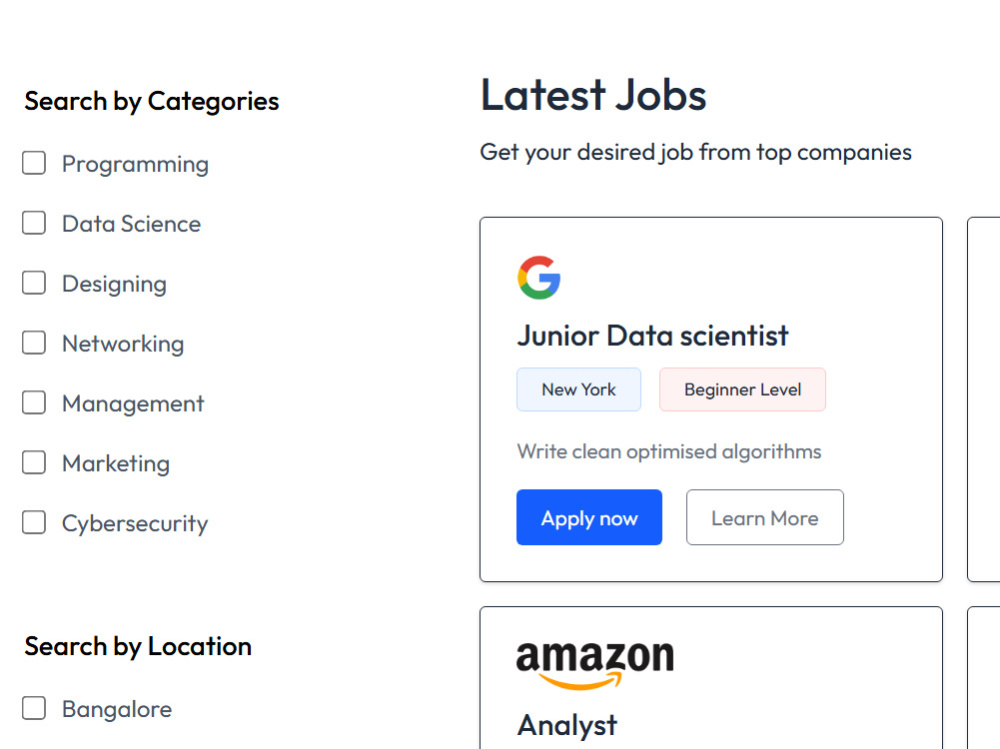Screen dimensions: 1000x749
Task: Click the Latest Jobs heading
Action: (593, 95)
